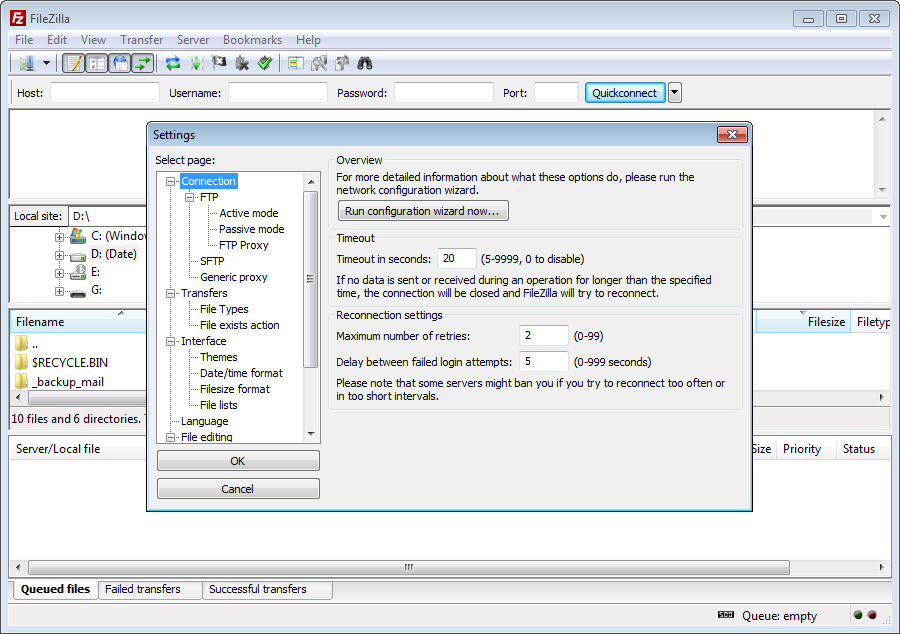Viewport: 900px width, 634px height.
Task: Open the Site Manager icon
Action: pyautogui.click(x=26, y=63)
